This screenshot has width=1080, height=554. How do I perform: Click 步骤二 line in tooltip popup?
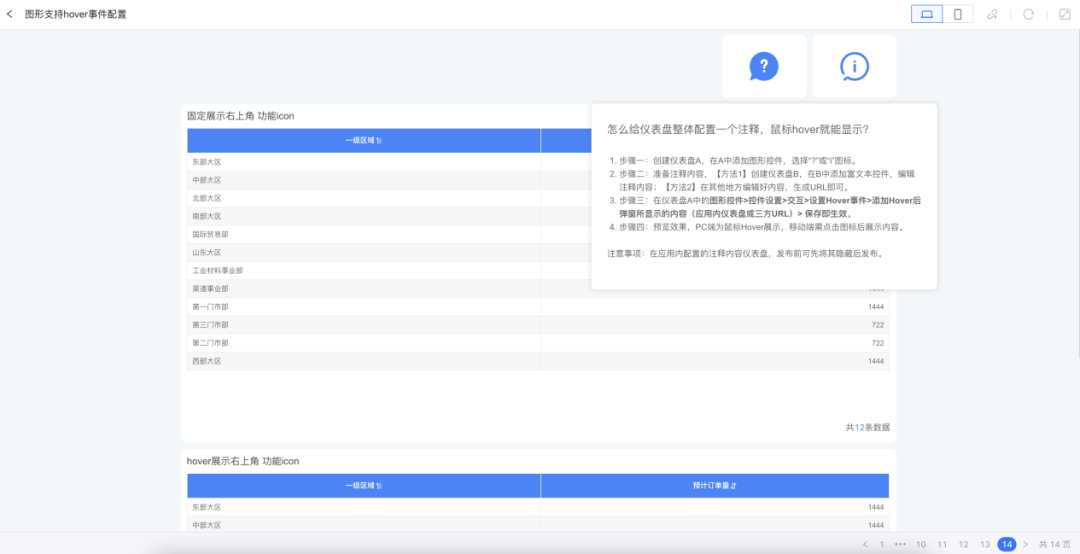[766, 180]
